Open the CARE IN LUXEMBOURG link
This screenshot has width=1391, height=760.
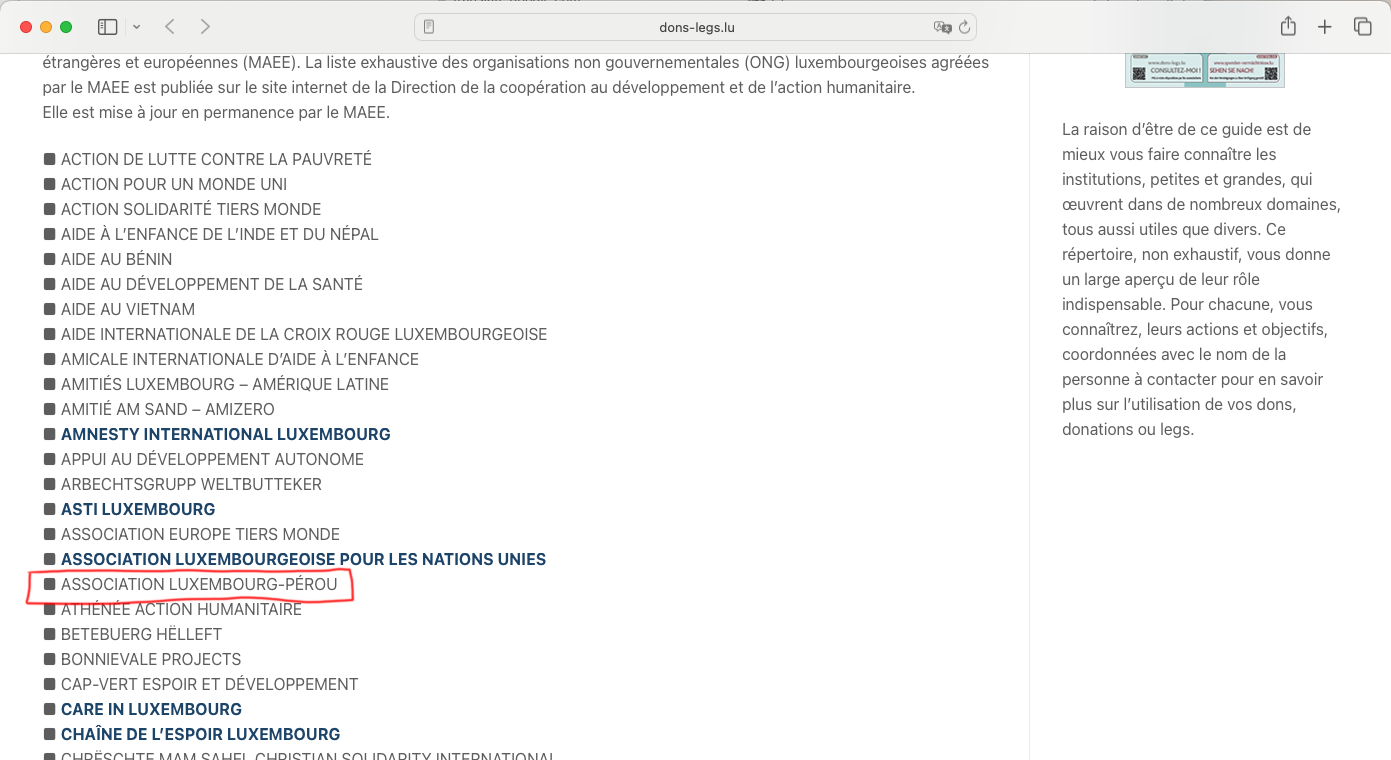point(151,709)
